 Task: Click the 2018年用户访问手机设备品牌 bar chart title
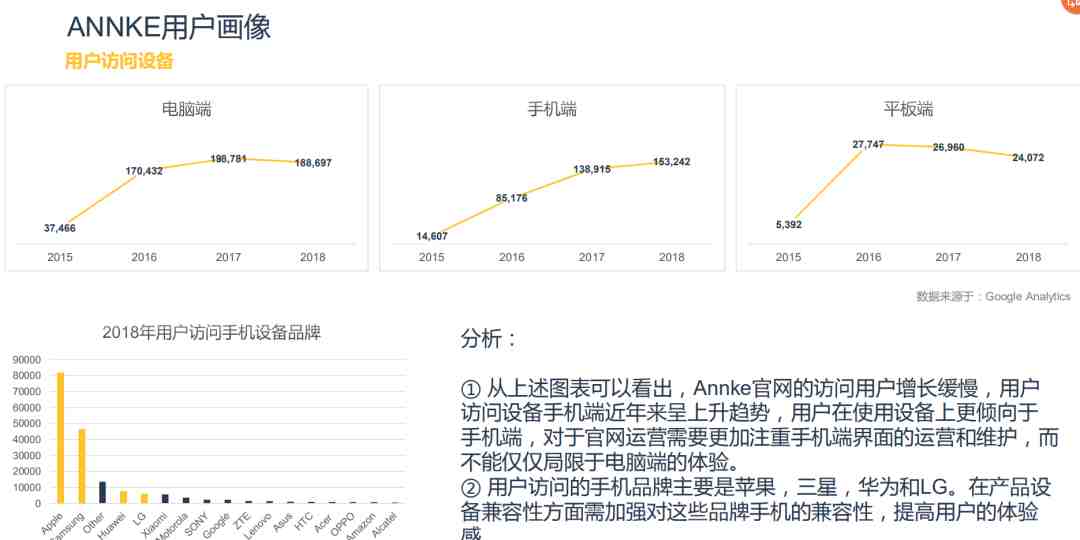pos(211,333)
